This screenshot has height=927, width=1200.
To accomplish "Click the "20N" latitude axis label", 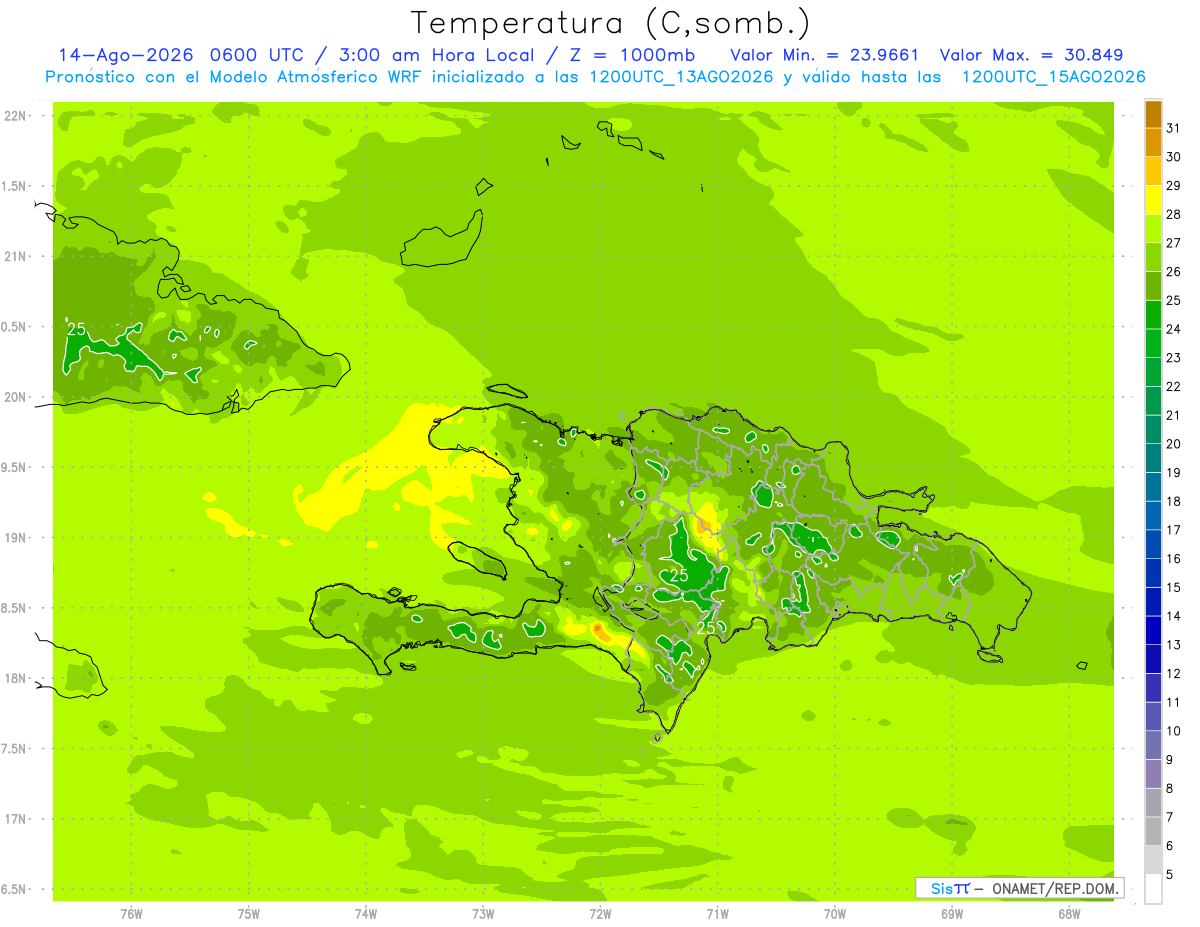I will pyautogui.click(x=16, y=397).
